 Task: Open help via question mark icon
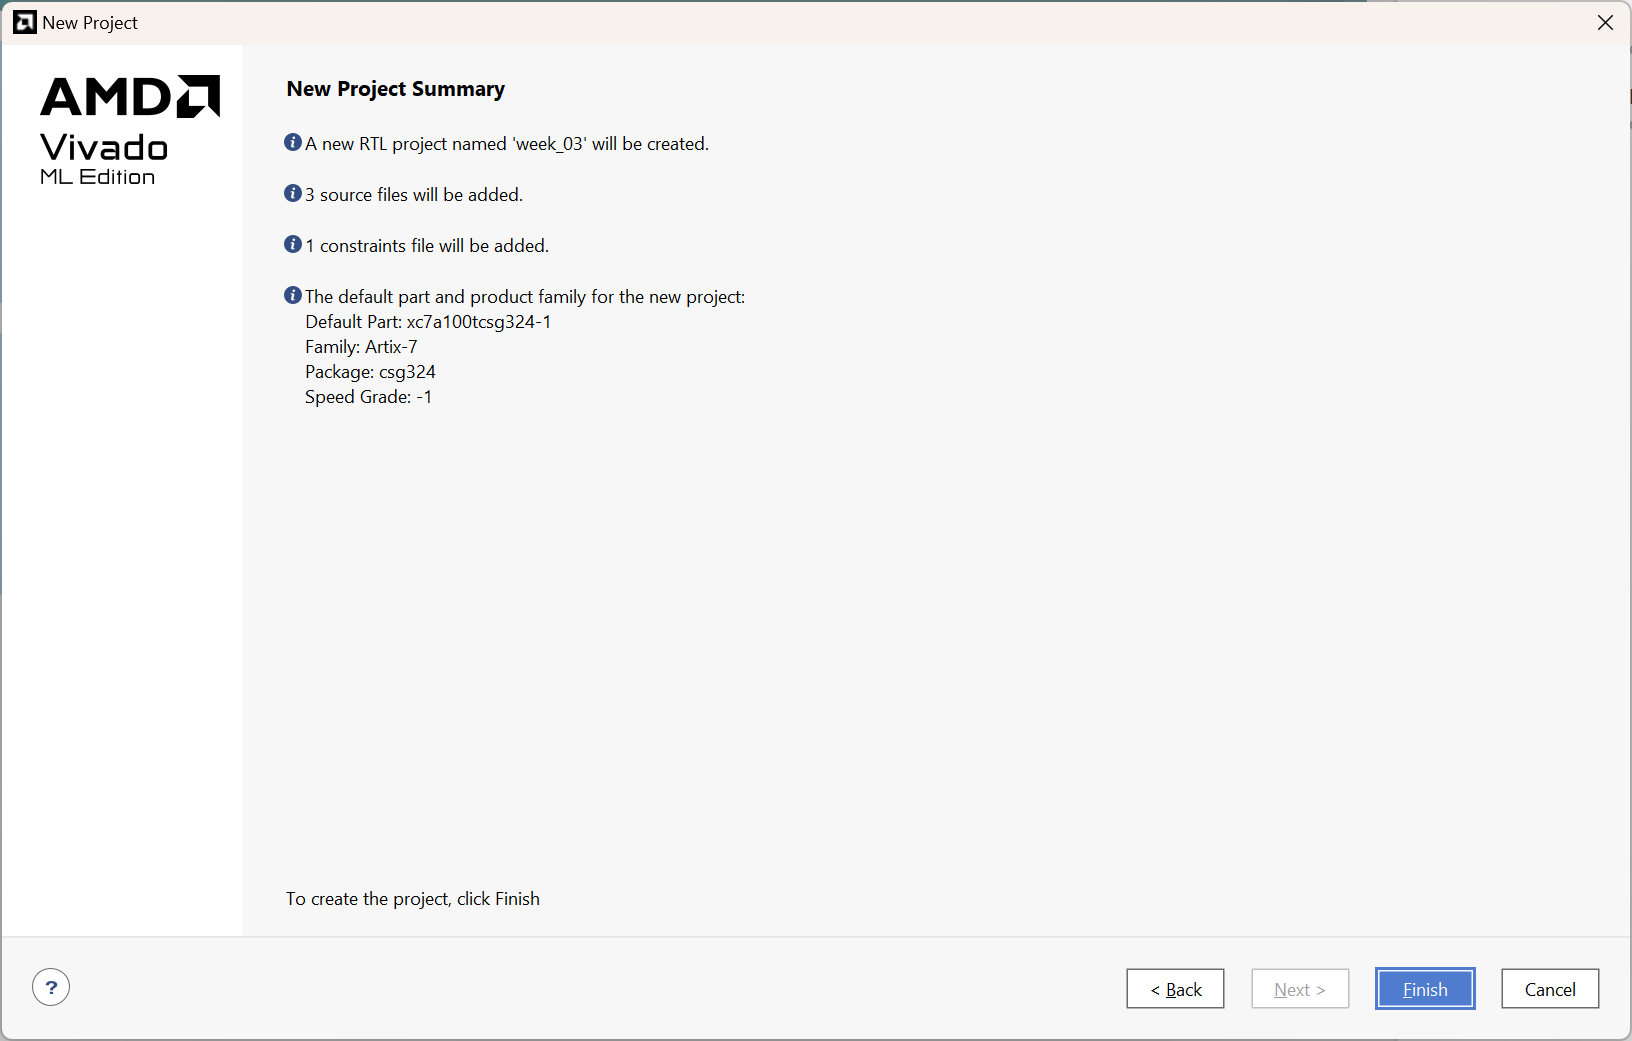[51, 987]
